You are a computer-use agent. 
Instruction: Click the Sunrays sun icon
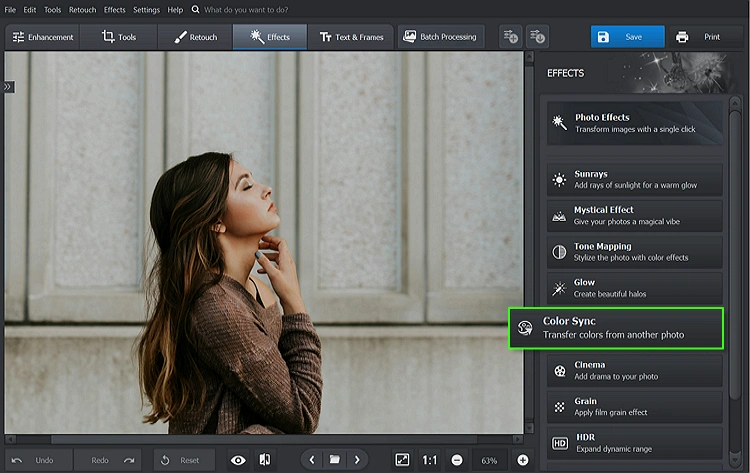point(559,180)
